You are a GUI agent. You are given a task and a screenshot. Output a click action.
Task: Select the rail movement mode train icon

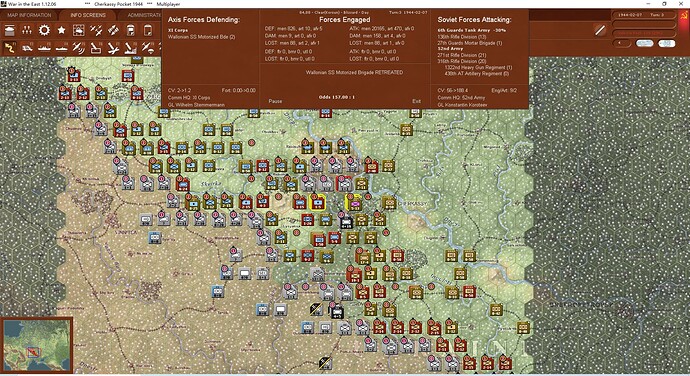[27, 48]
